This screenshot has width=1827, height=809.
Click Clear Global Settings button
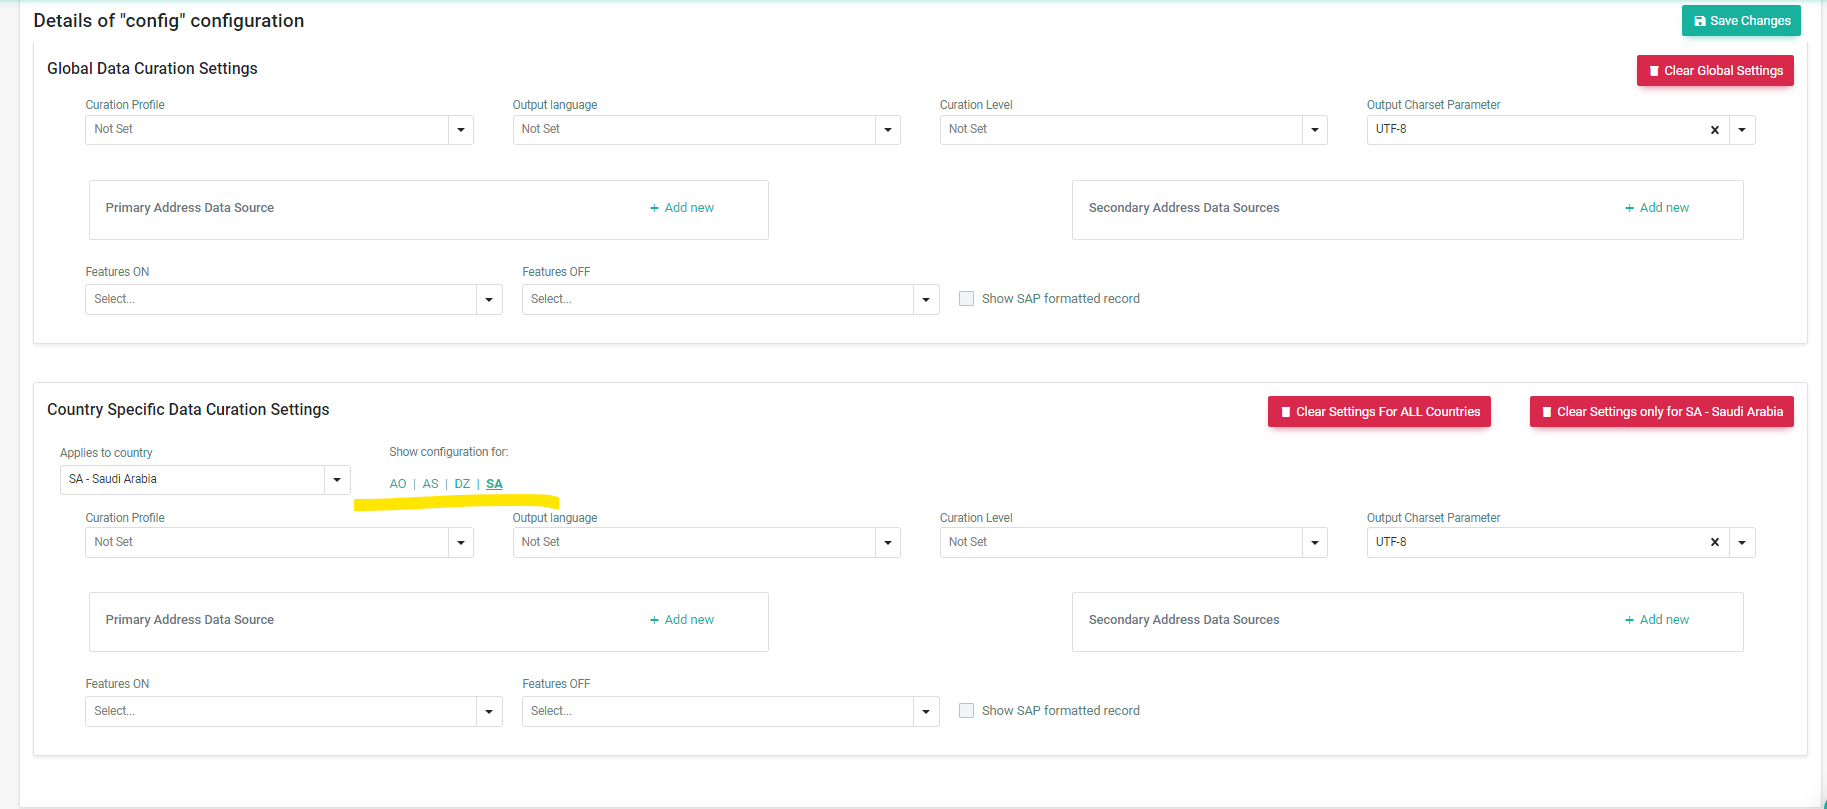[1714, 71]
